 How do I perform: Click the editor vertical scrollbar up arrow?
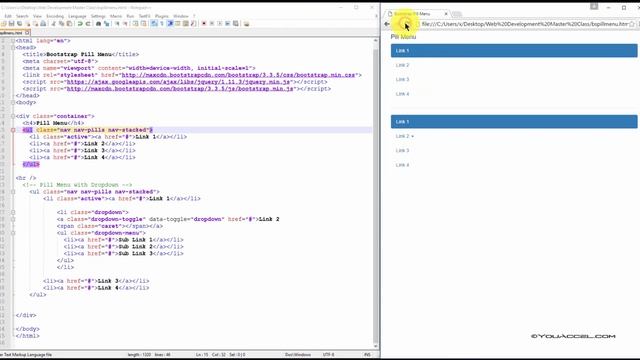pos(376,41)
